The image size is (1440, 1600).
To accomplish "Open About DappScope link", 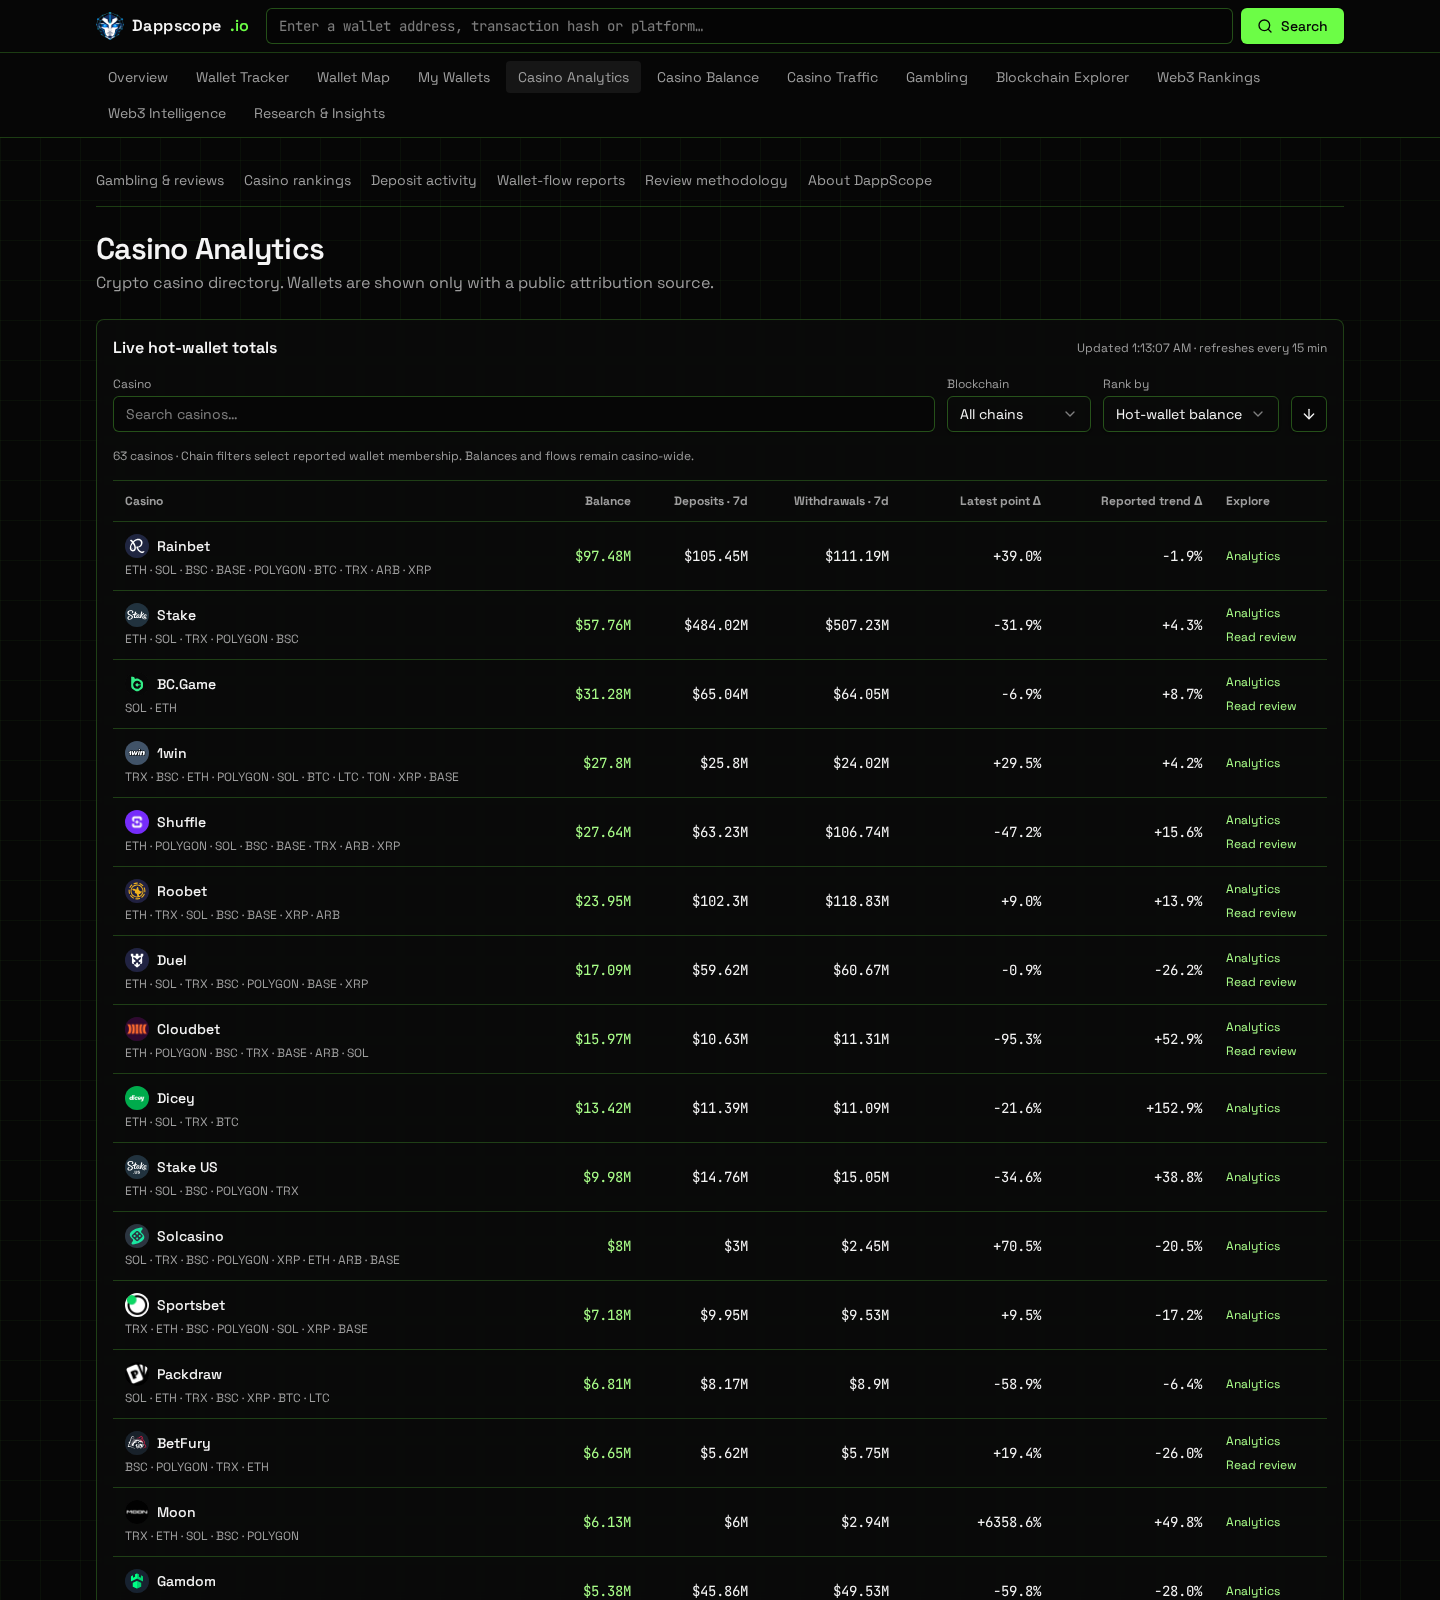I will (870, 180).
